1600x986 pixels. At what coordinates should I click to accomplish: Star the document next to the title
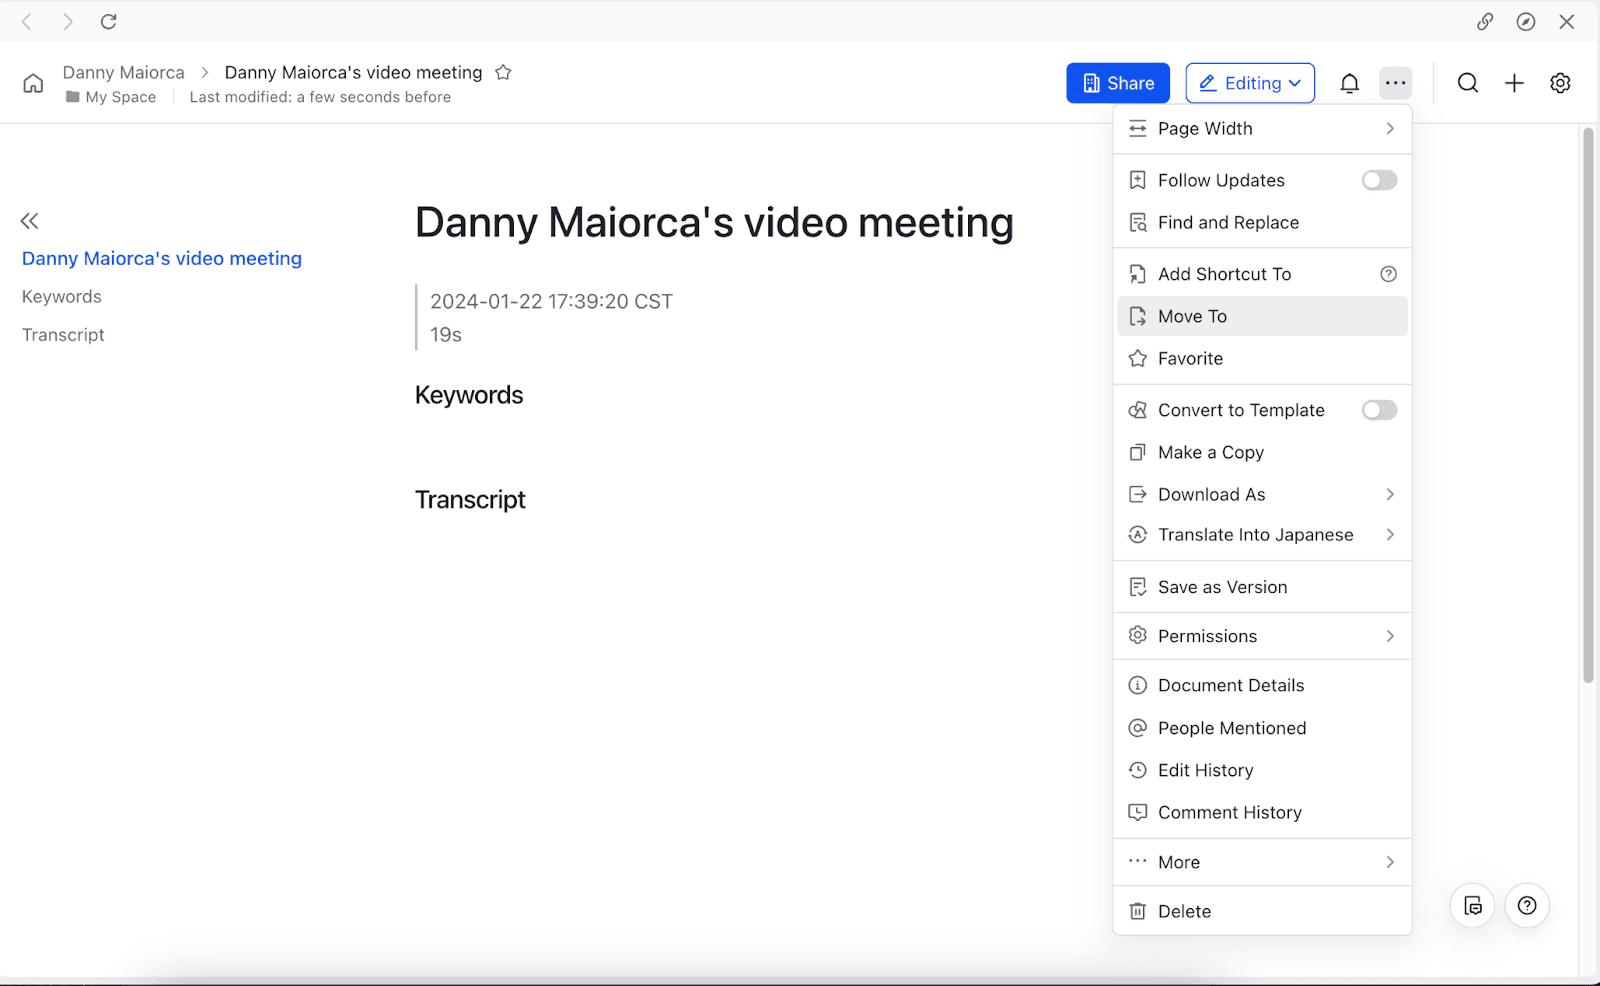(503, 72)
